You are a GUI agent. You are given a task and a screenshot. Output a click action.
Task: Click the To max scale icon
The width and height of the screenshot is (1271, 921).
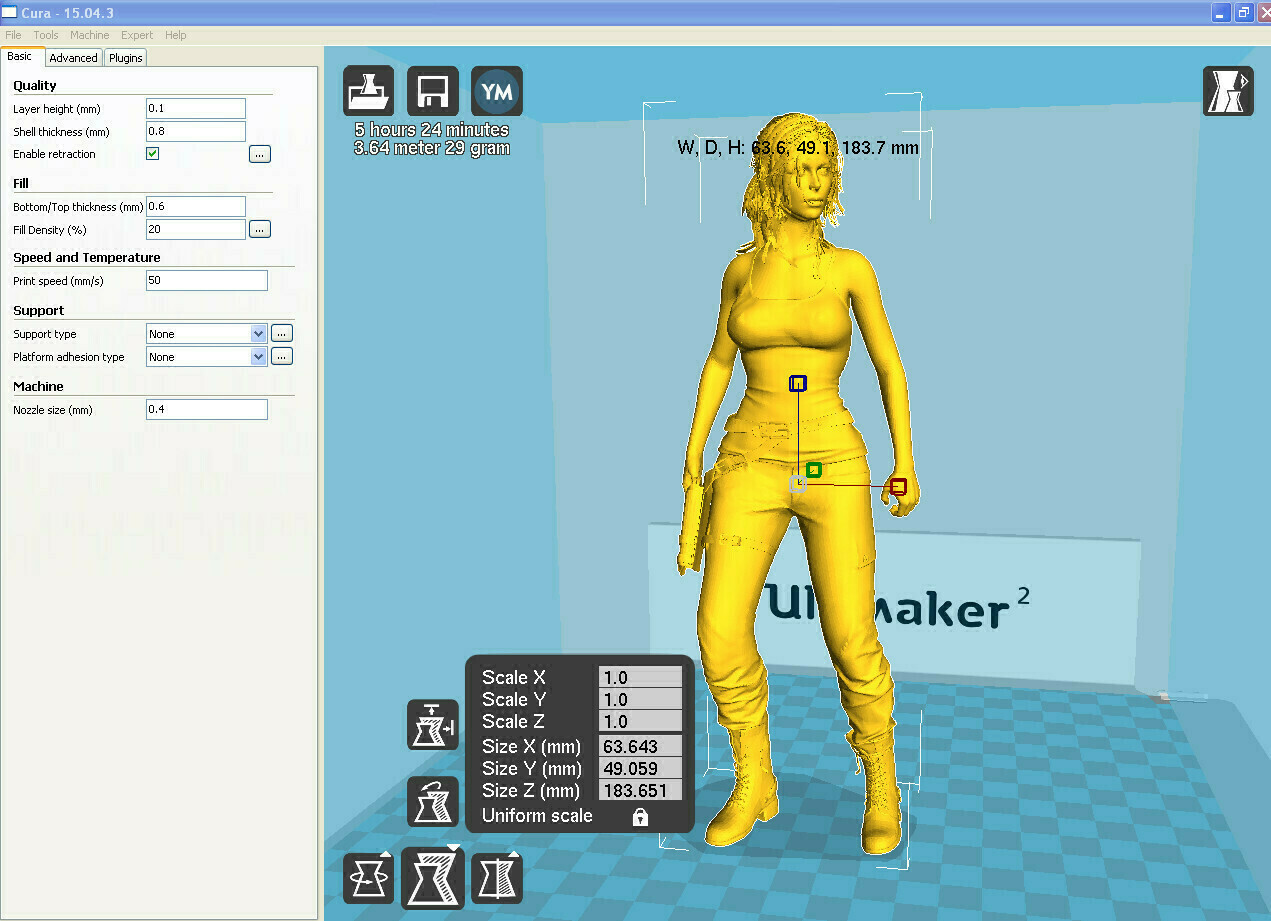(x=432, y=725)
